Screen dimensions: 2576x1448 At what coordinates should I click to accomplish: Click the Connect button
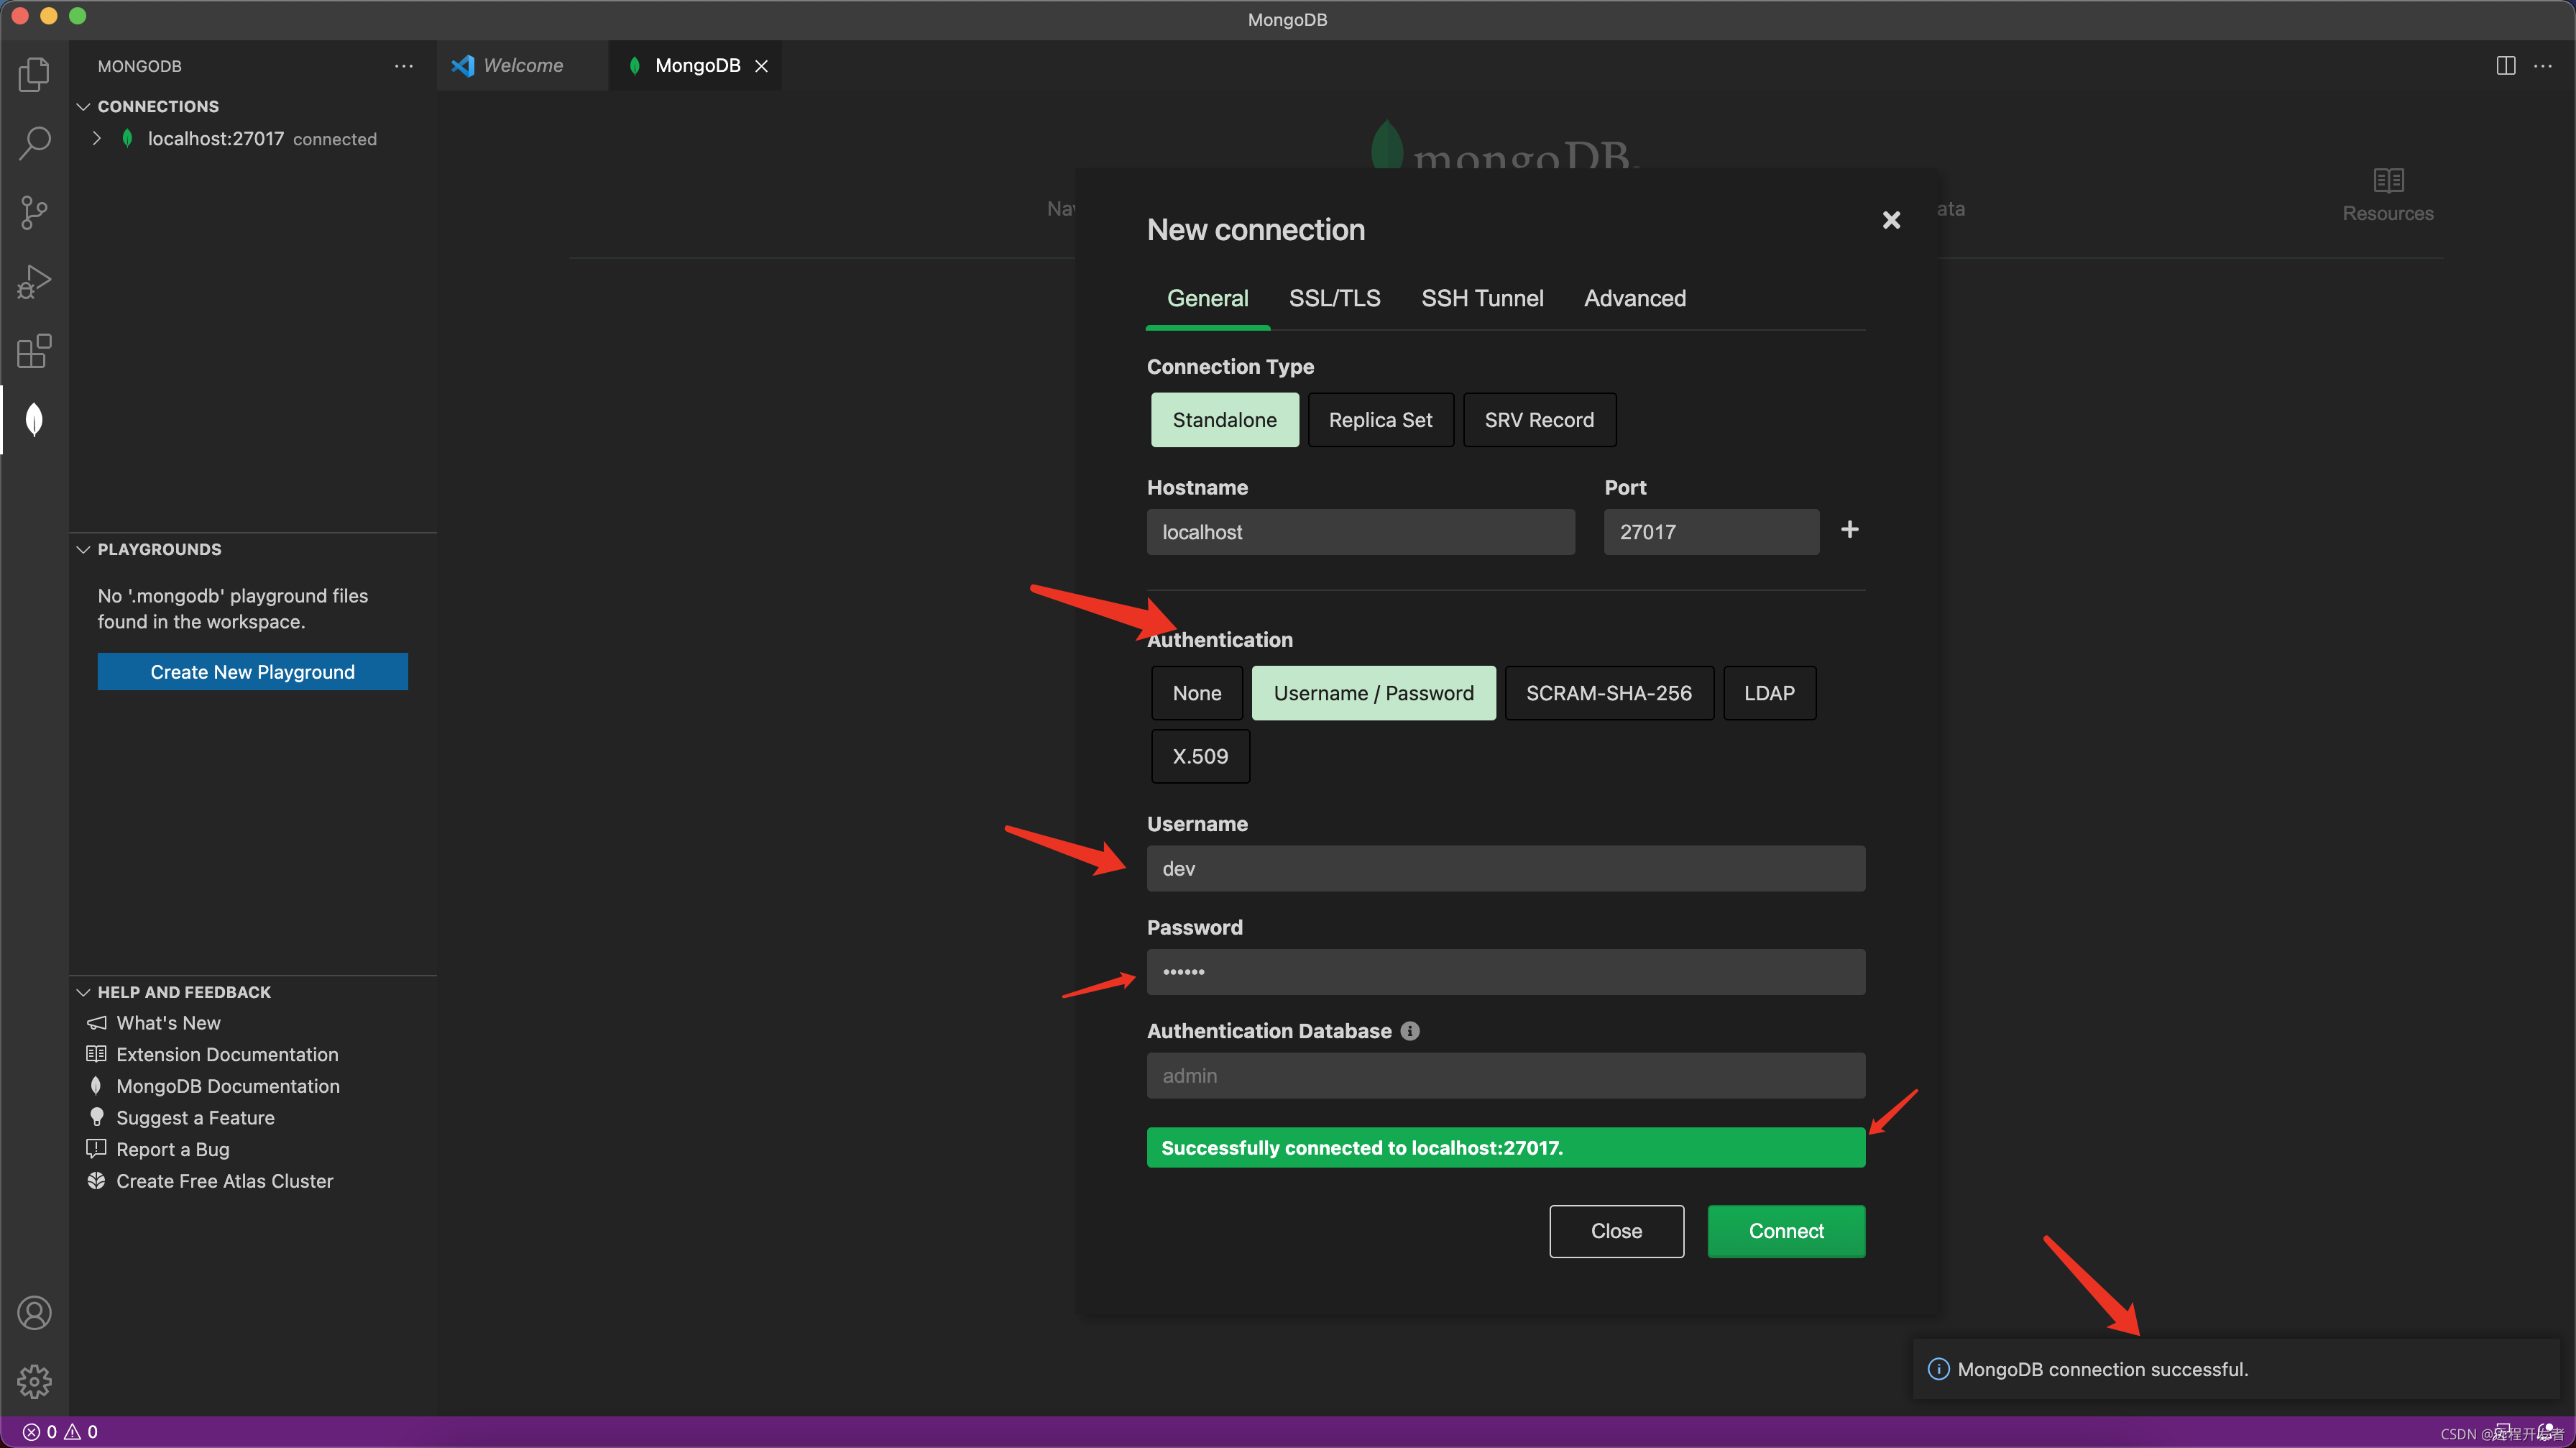(1786, 1231)
